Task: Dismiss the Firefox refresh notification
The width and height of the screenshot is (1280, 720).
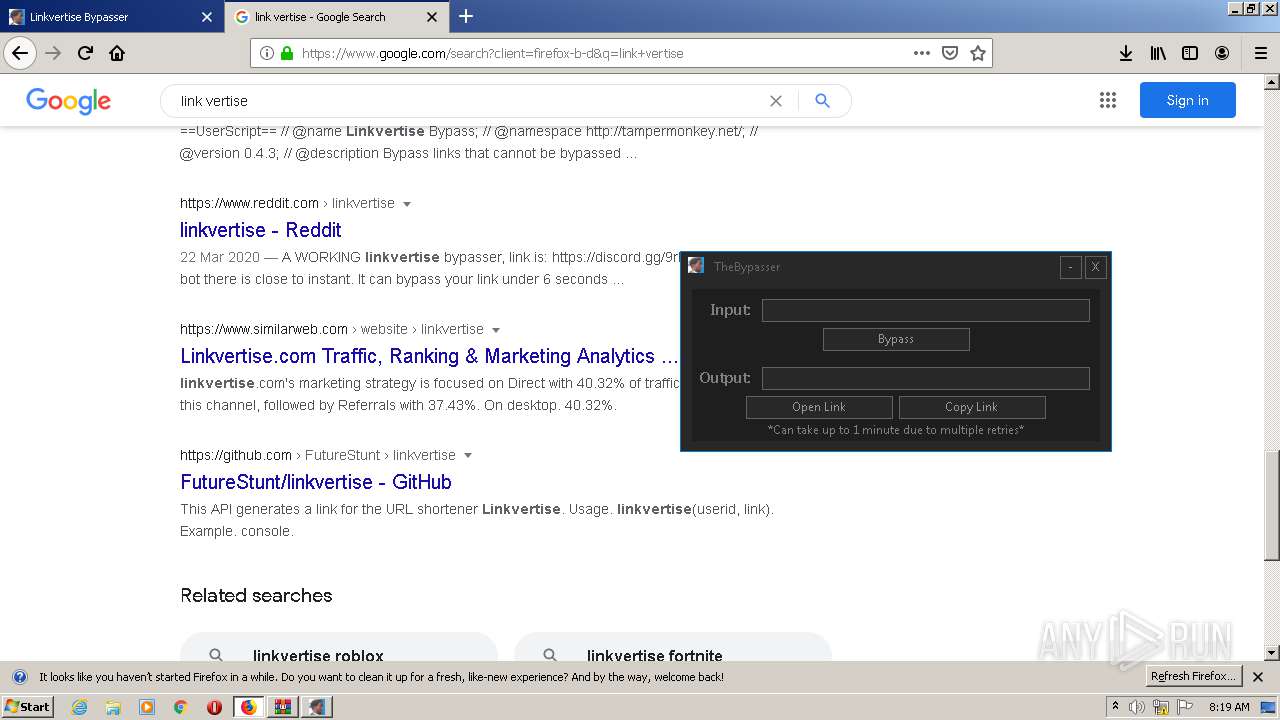Action: pyautogui.click(x=1259, y=677)
